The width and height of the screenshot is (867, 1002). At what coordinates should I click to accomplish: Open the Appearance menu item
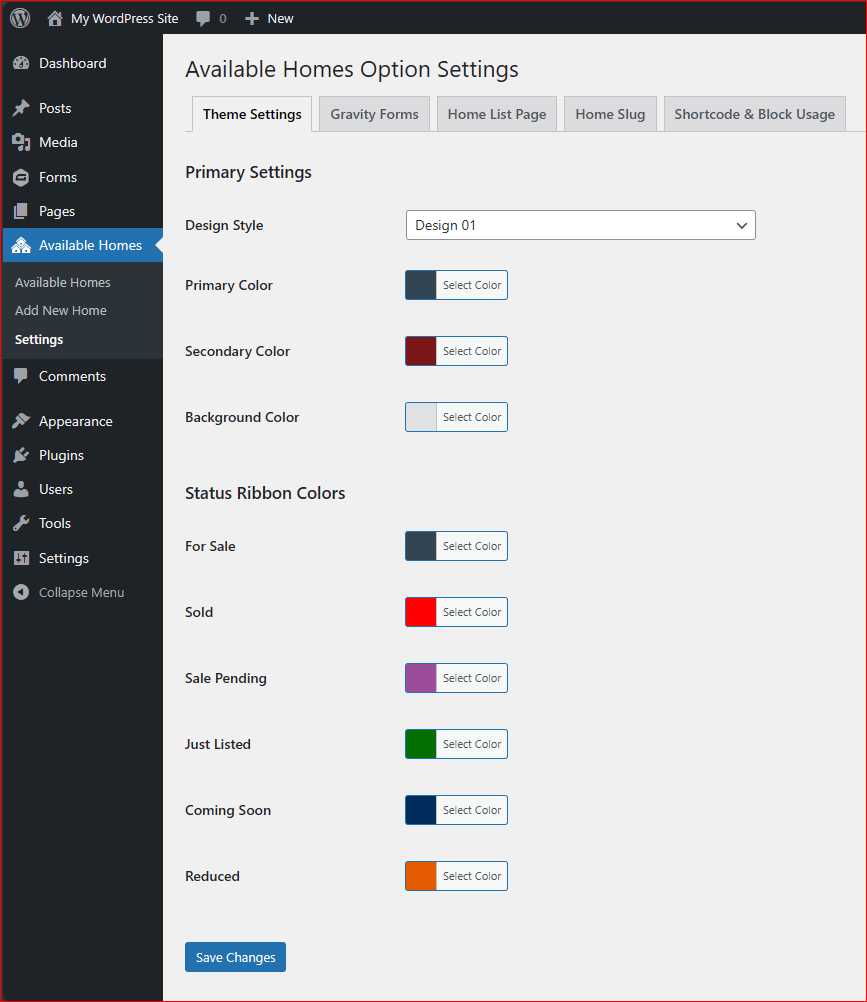click(x=82, y=421)
